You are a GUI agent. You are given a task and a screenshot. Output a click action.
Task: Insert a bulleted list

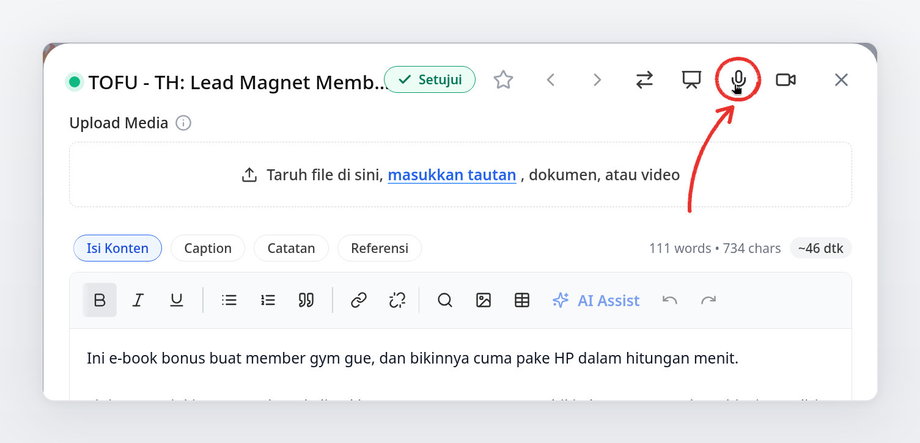(229, 300)
